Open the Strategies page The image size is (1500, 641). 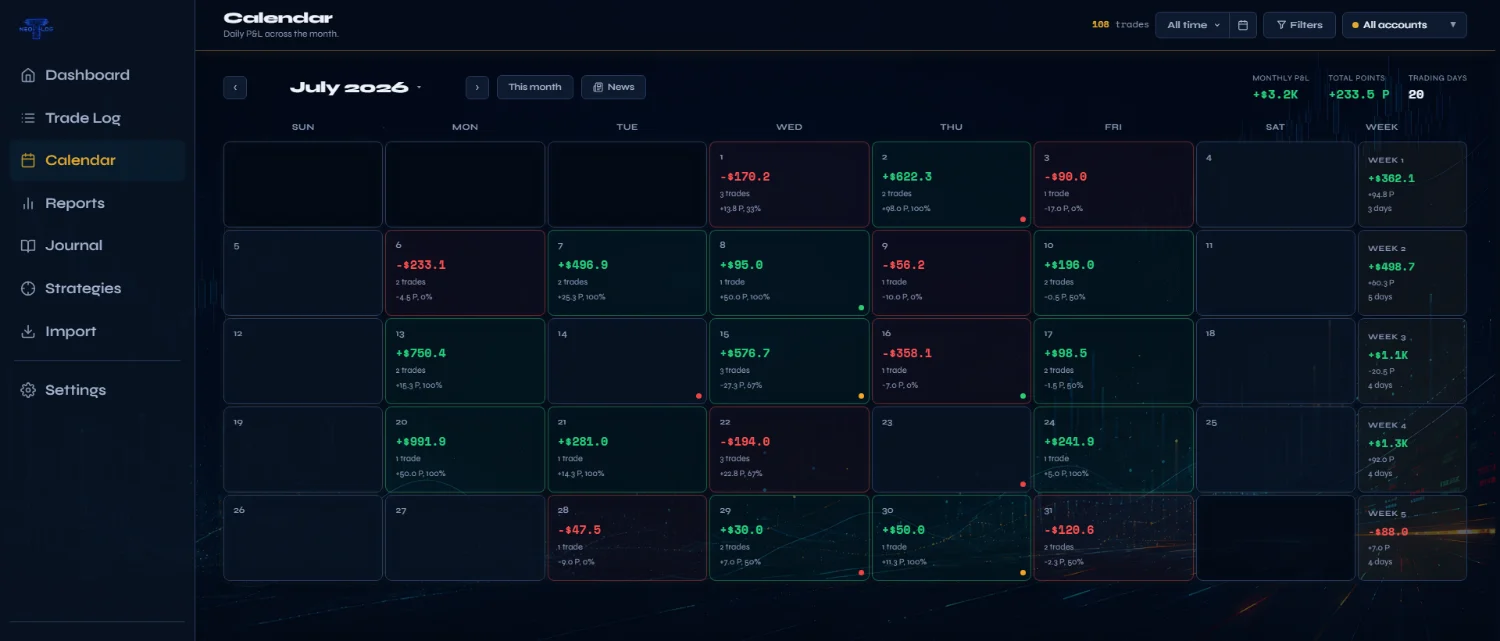pyautogui.click(x=97, y=288)
